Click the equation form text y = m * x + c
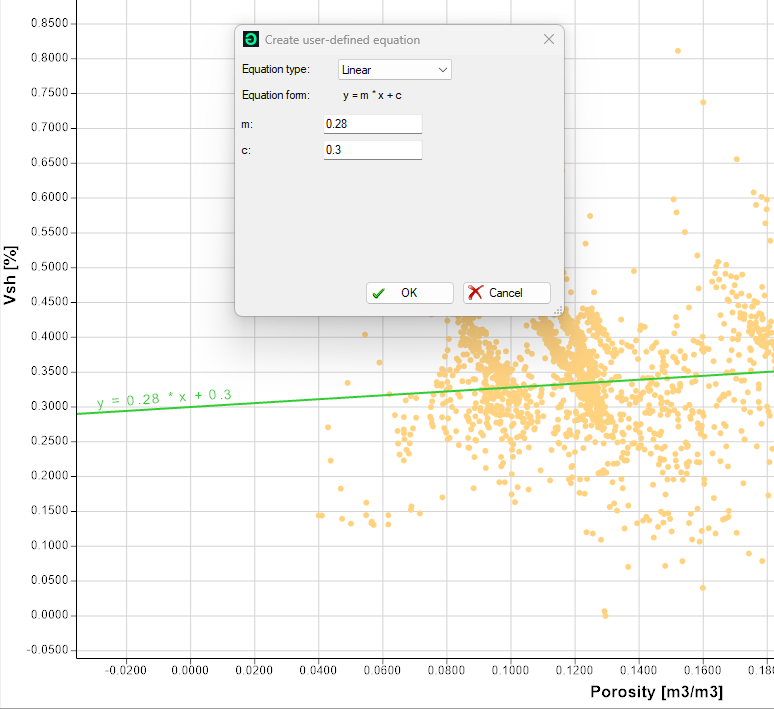 pos(372,95)
